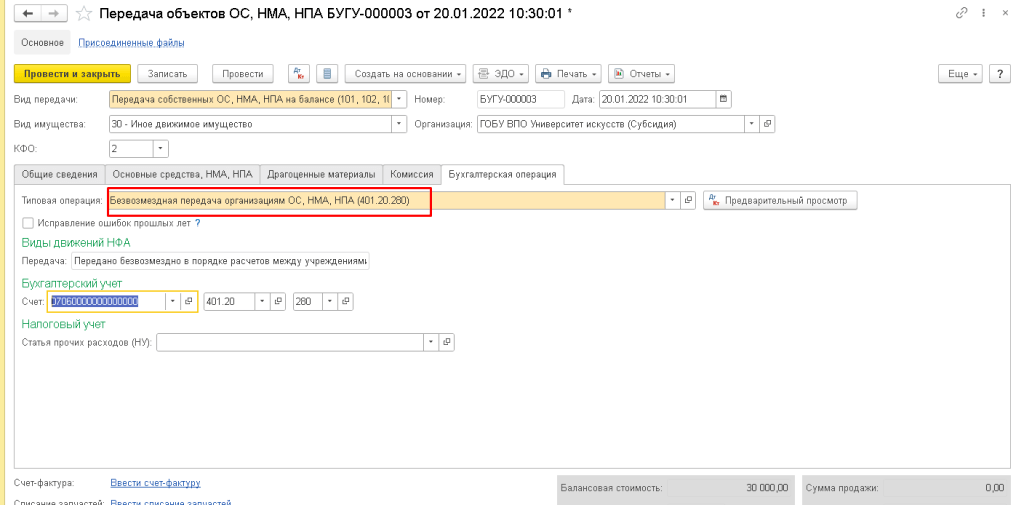Switch to the Комиссия tab
Image resolution: width=1024 pixels, height=505 pixels.
412,174
